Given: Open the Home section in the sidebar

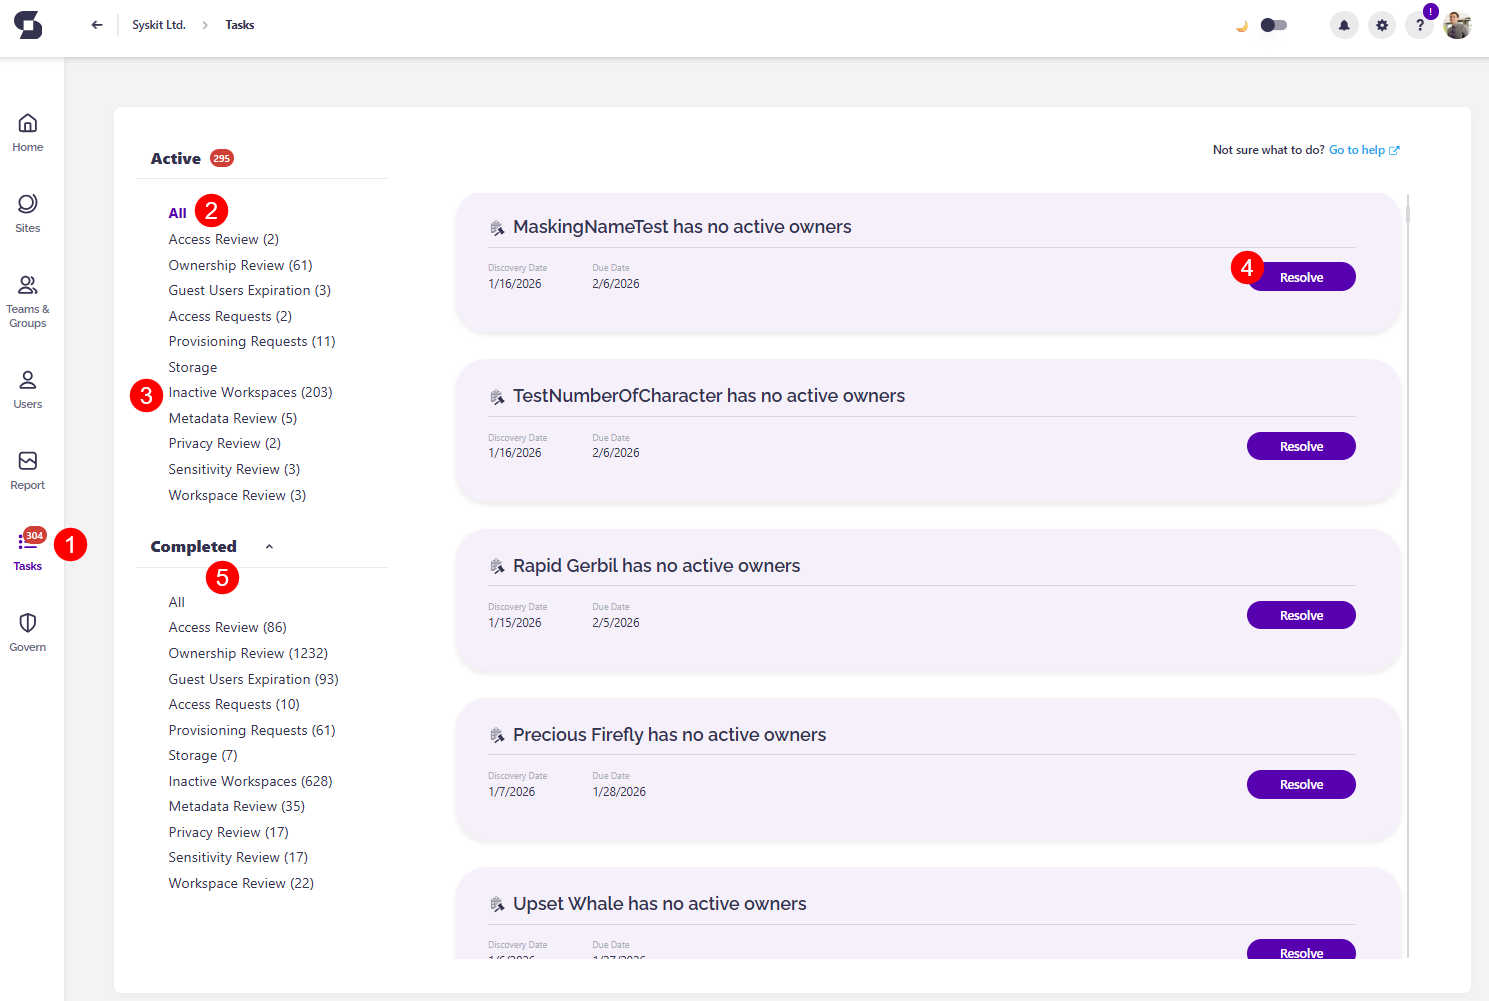Looking at the screenshot, I should (x=27, y=130).
